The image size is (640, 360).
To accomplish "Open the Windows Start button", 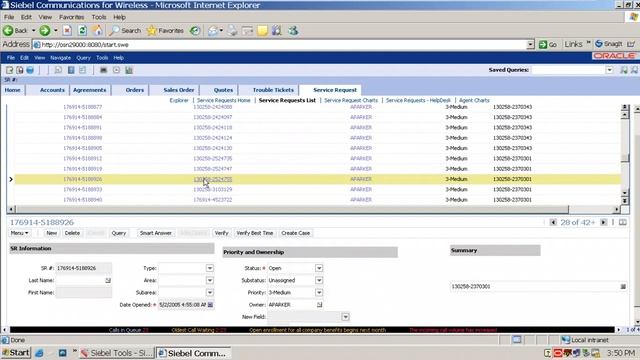I will pyautogui.click(x=16, y=353).
